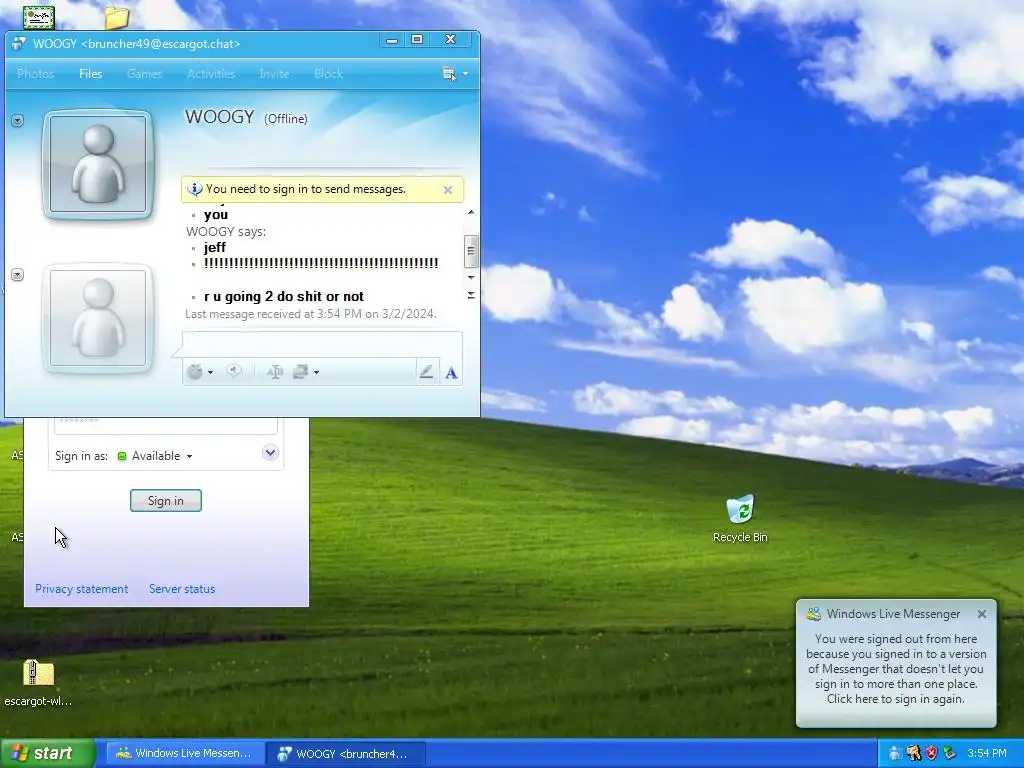The height and width of the screenshot is (768, 1024).
Task: Click the conversation window title icon
Action: click(x=19, y=44)
